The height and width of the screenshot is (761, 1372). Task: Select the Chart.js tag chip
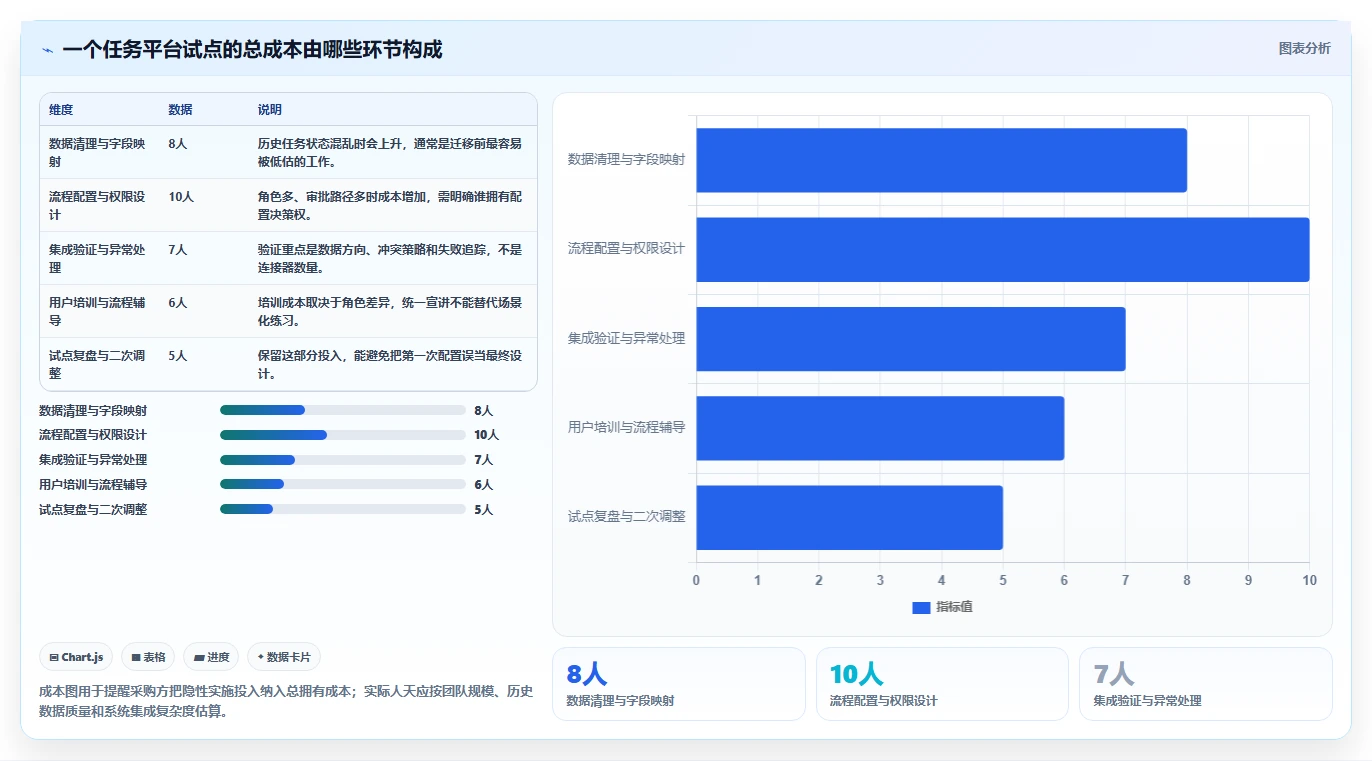tap(77, 657)
